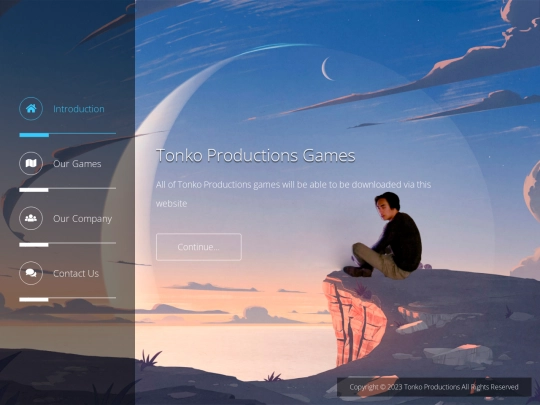
Task: Click the photo of the man sitting on the cliff
Action: 384,236
